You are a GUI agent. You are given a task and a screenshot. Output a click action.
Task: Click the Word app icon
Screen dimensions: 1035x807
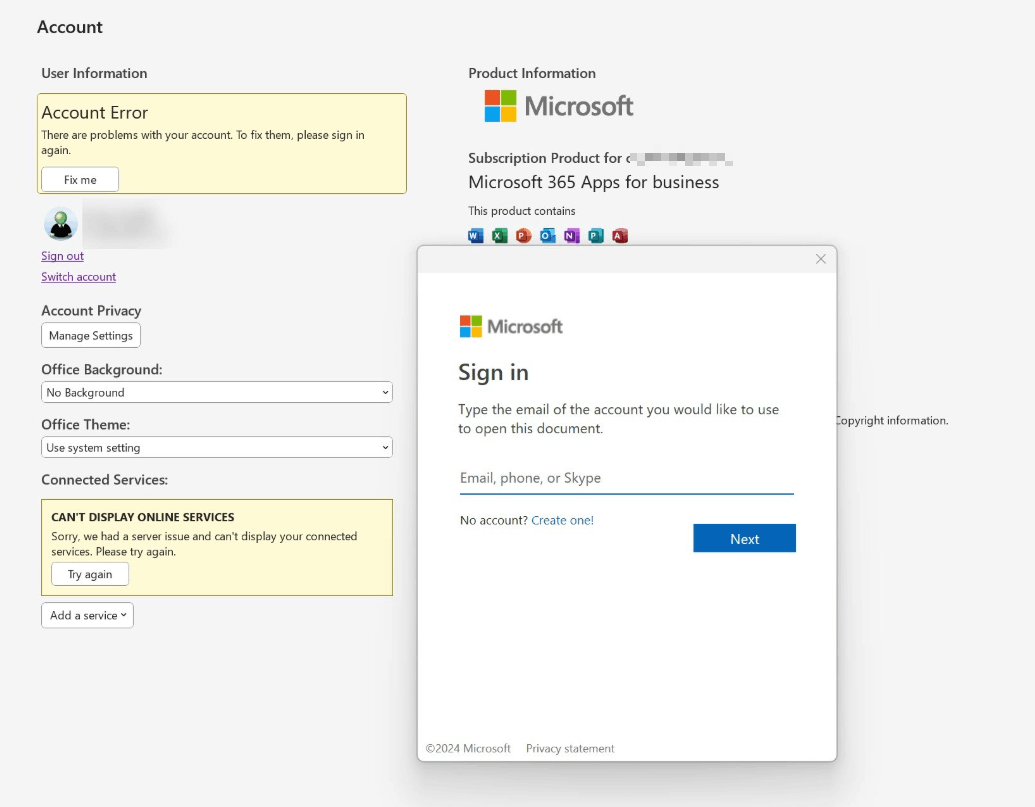point(475,236)
